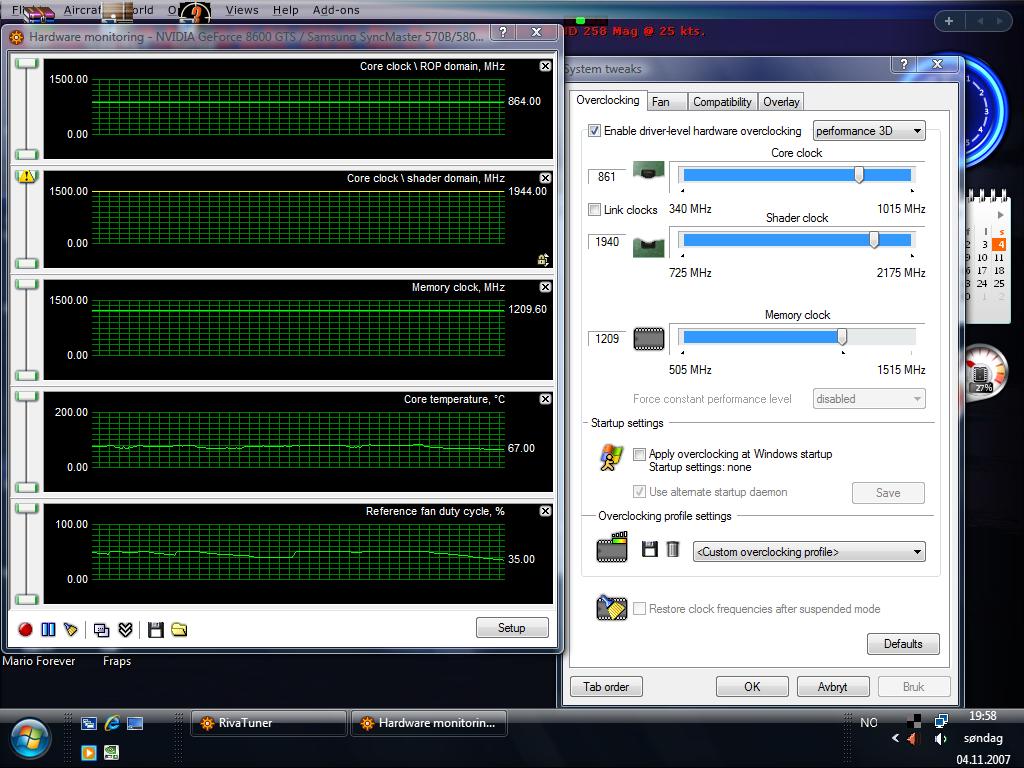Screen dimensions: 1024x768
Task: Save the overclocking profile with the floppy icon
Action: coord(650,549)
